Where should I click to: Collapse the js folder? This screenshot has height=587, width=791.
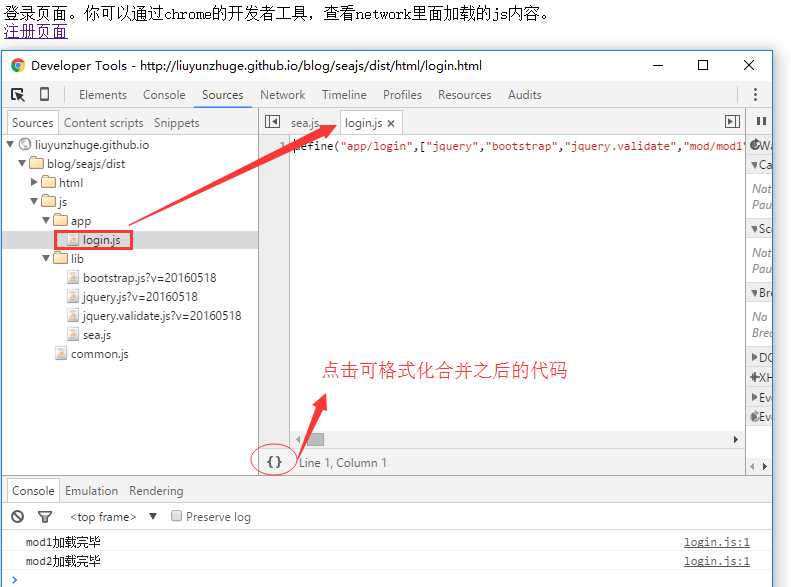coord(34,201)
